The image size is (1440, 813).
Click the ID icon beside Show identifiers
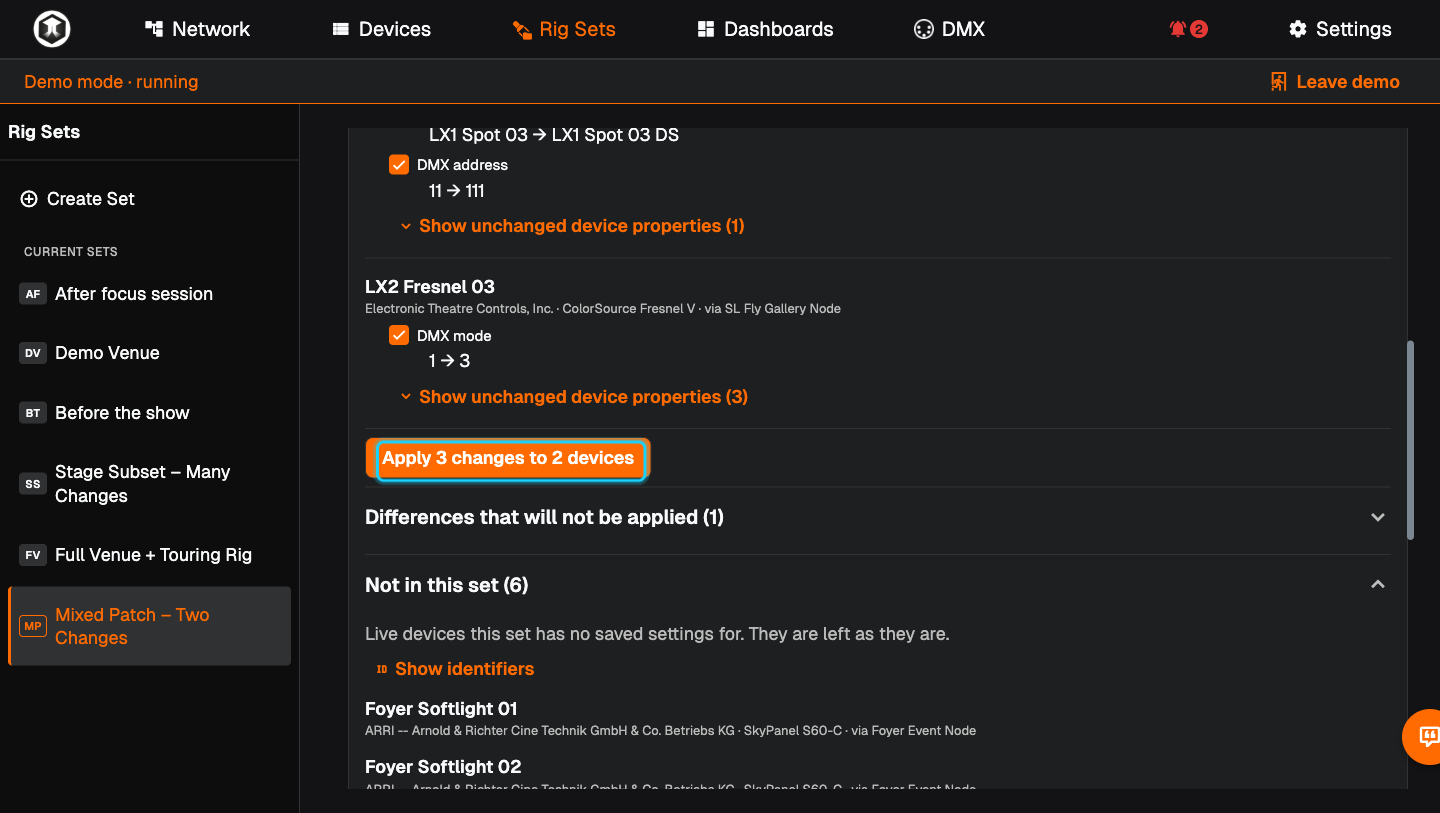381,669
